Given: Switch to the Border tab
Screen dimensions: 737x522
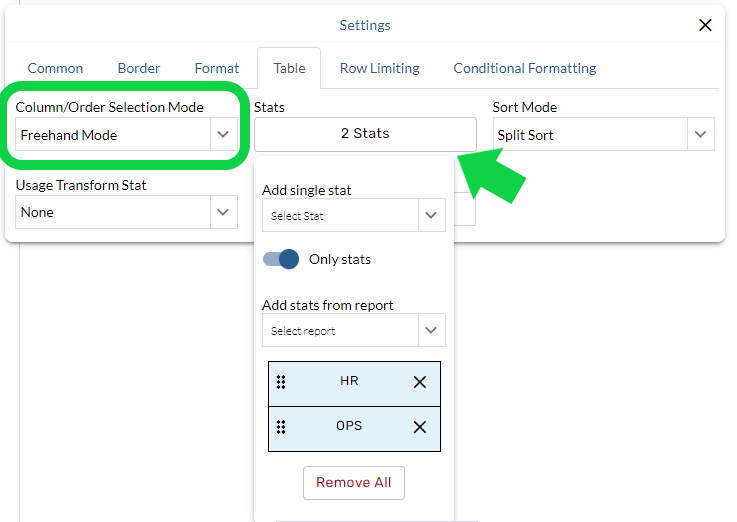Looking at the screenshot, I should coord(139,68).
